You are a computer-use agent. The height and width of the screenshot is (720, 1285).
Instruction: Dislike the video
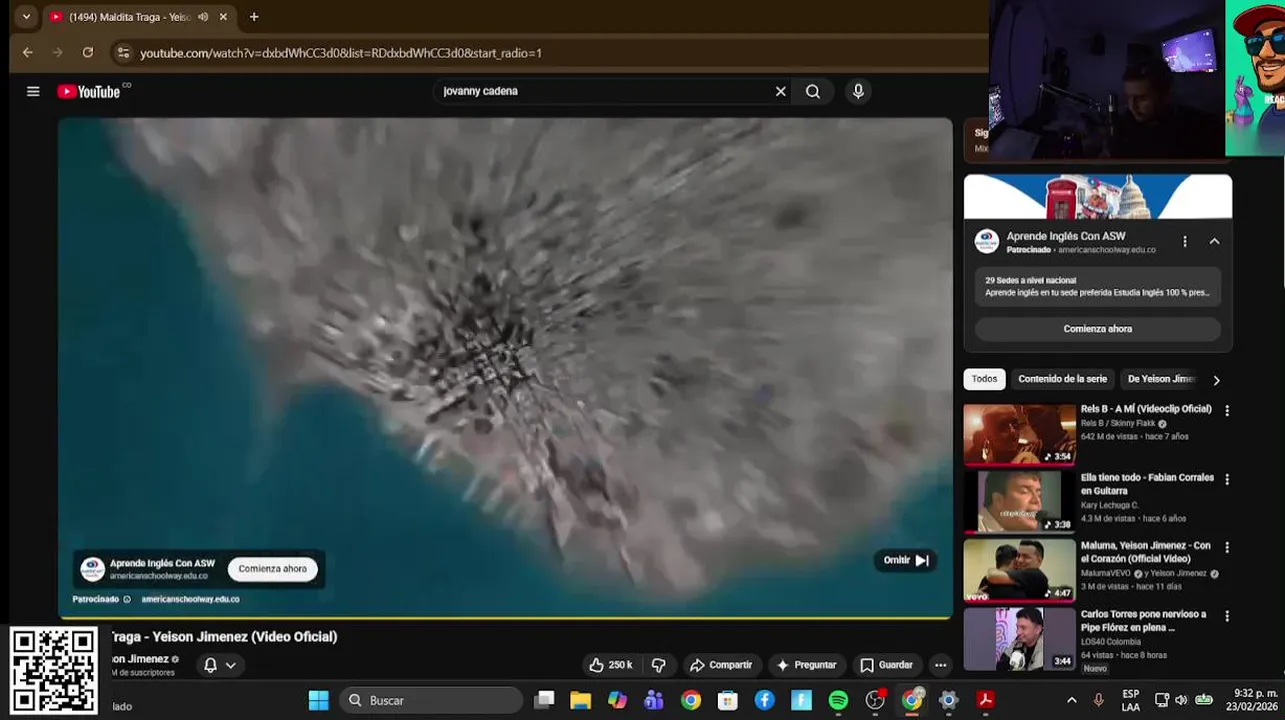(658, 665)
